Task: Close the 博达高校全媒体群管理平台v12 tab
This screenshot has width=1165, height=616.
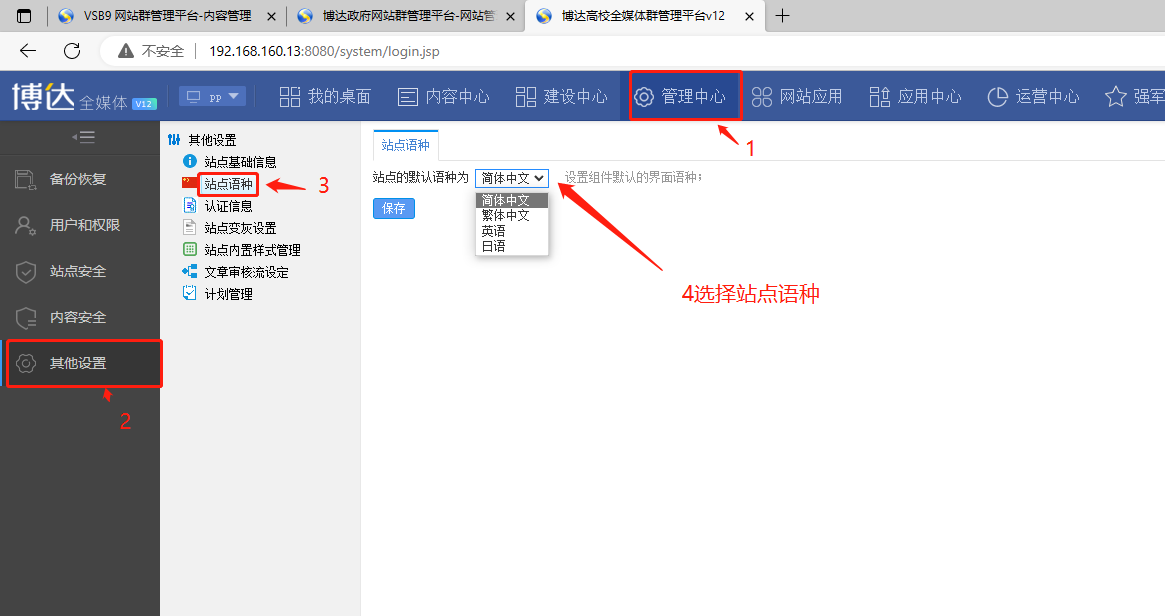Action: [x=750, y=16]
